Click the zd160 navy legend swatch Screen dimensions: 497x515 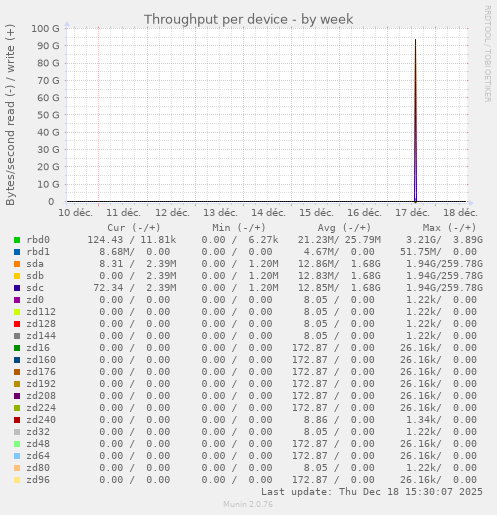click(17, 360)
